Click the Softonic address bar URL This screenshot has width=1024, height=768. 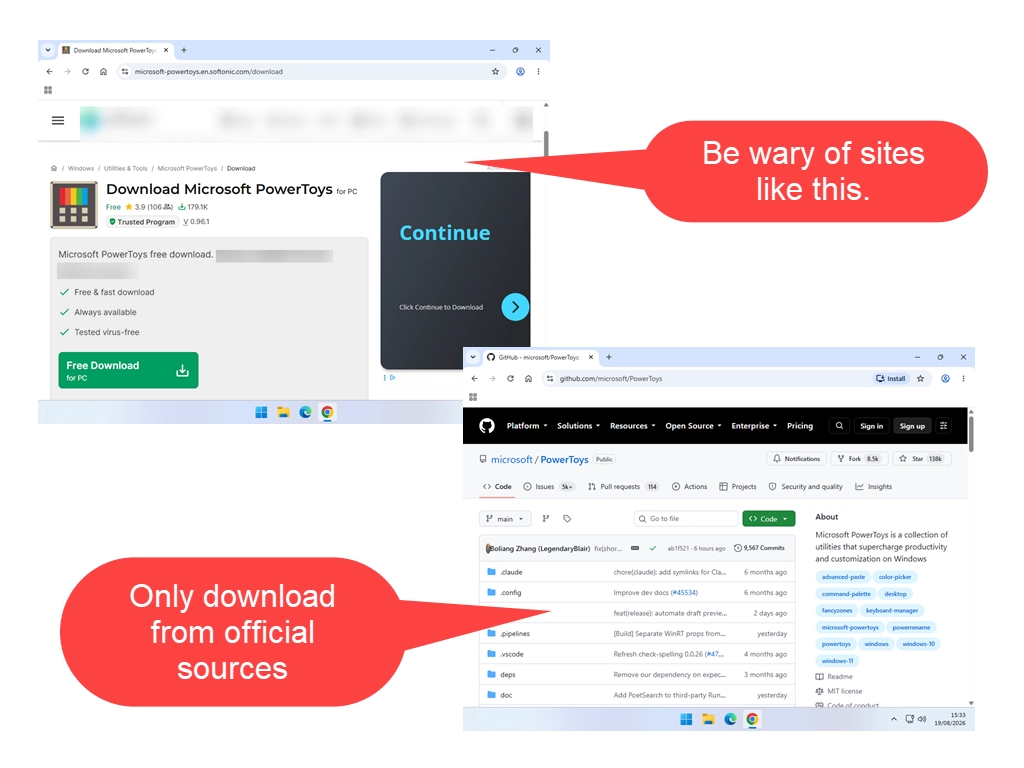(x=208, y=72)
